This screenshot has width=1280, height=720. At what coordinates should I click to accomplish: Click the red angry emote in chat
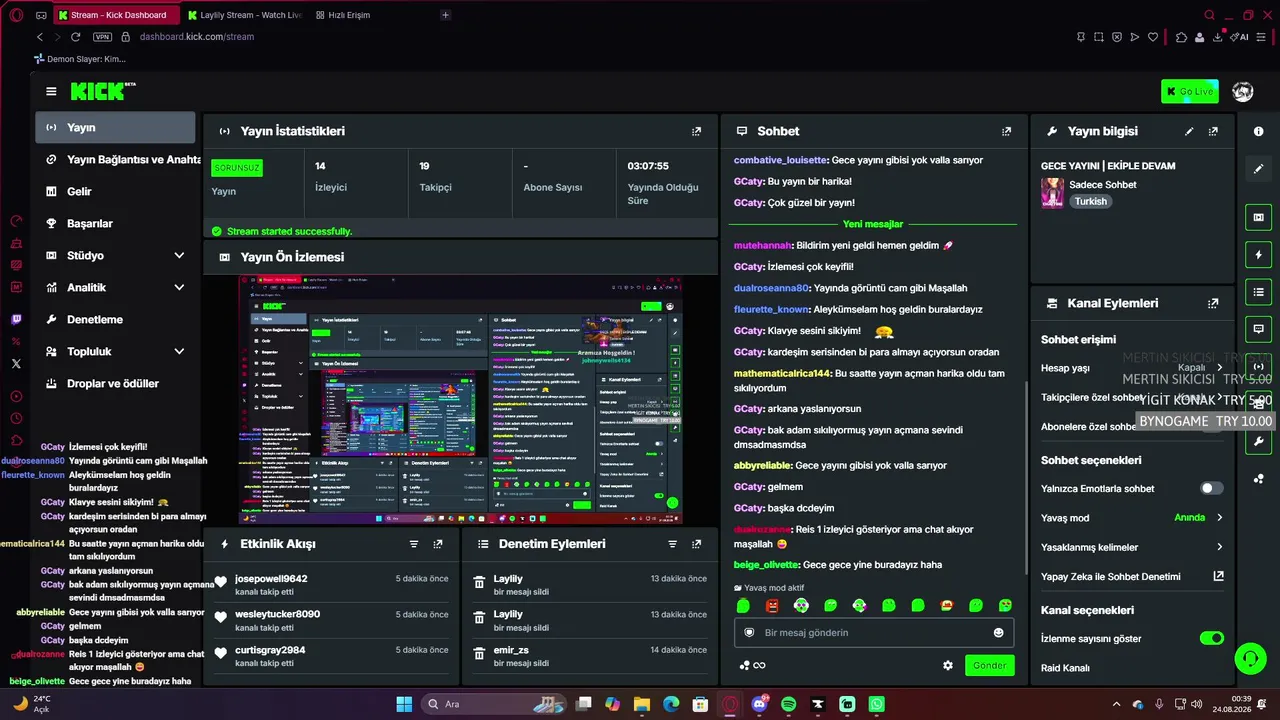pos(772,606)
